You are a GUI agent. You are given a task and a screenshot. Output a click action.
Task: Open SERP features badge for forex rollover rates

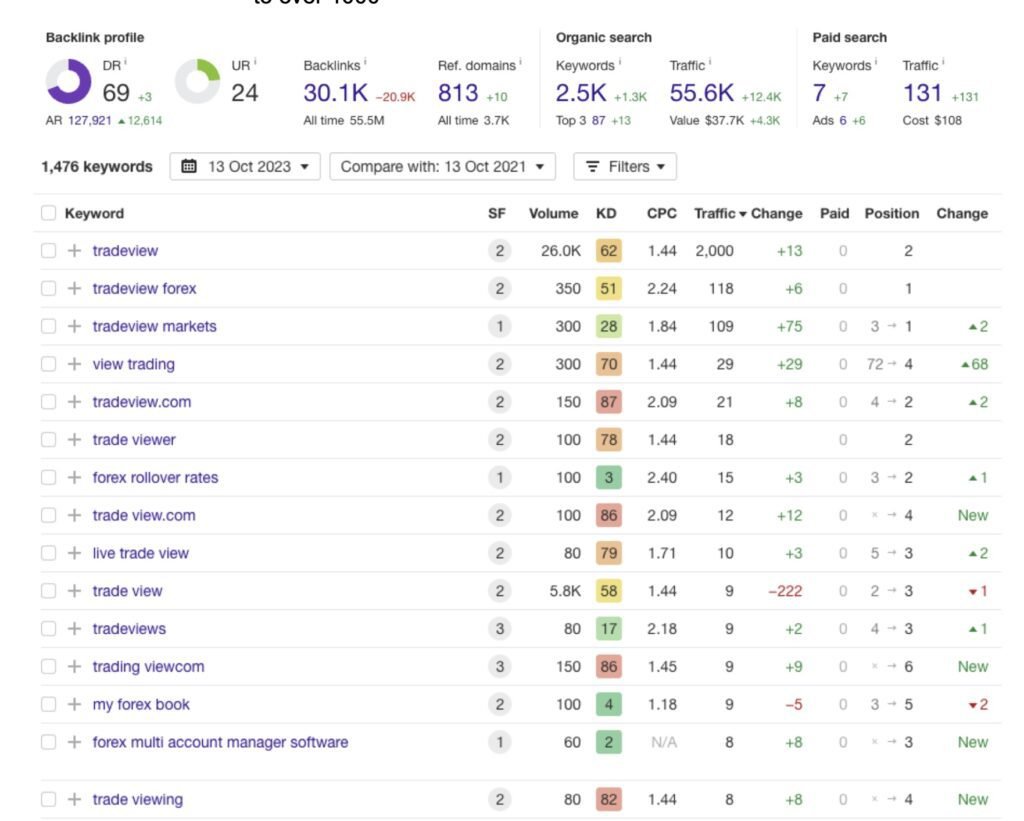500,478
